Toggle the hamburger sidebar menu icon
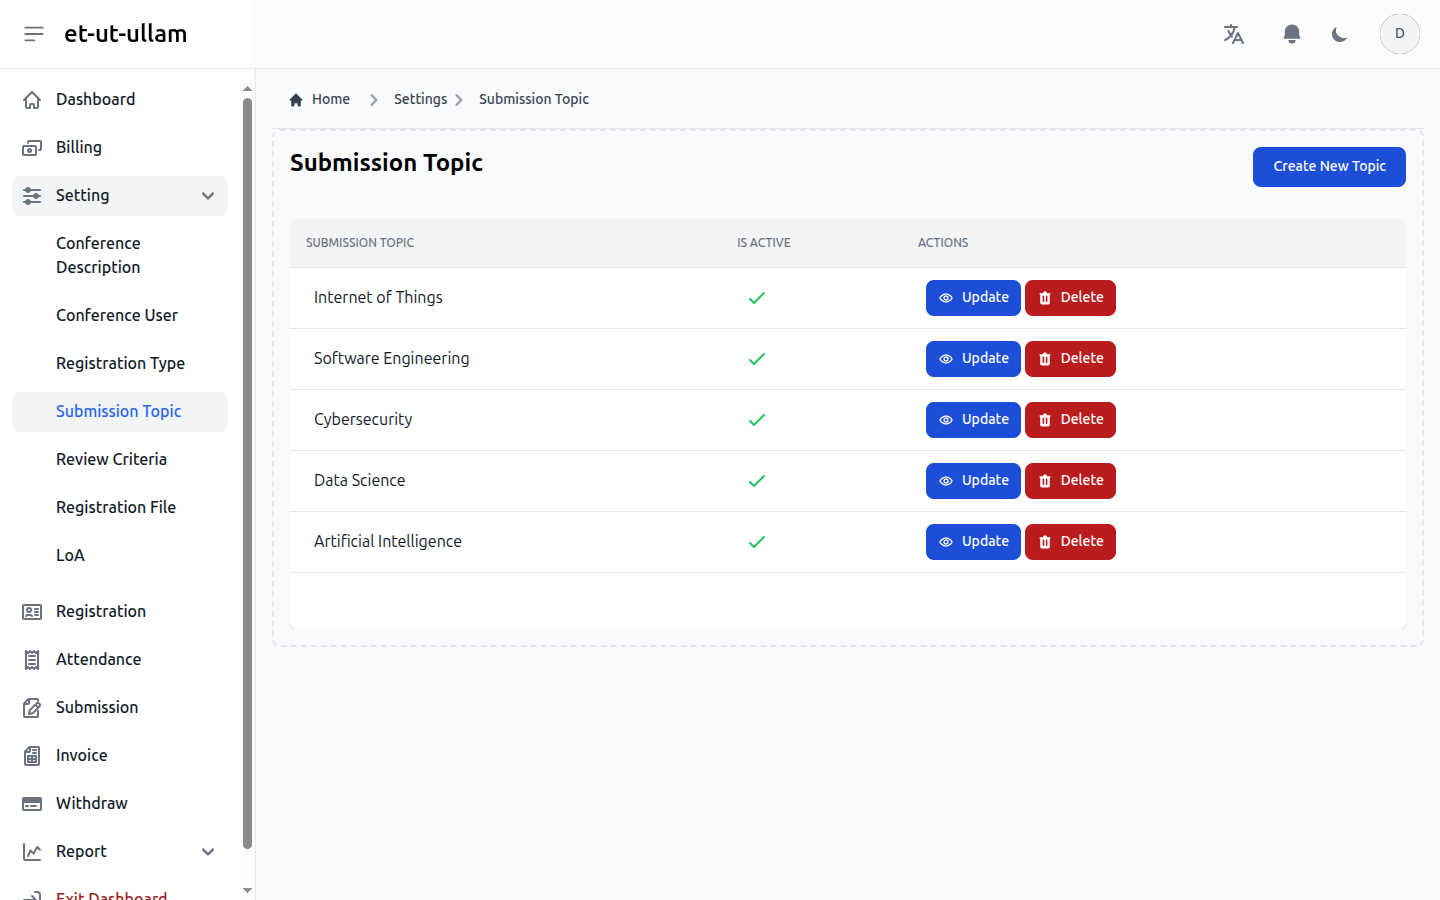Image resolution: width=1440 pixels, height=900 pixels. click(x=34, y=34)
